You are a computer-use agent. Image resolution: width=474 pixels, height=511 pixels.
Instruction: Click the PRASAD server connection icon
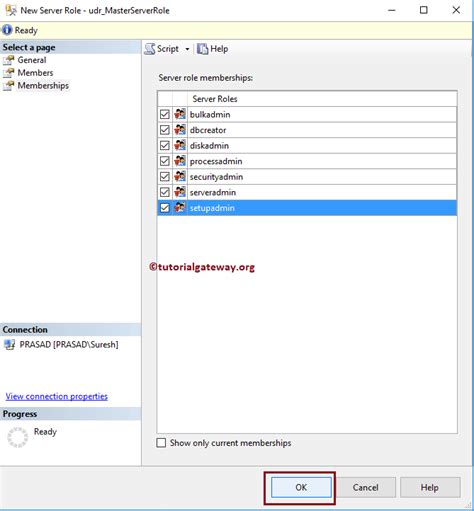[9, 344]
